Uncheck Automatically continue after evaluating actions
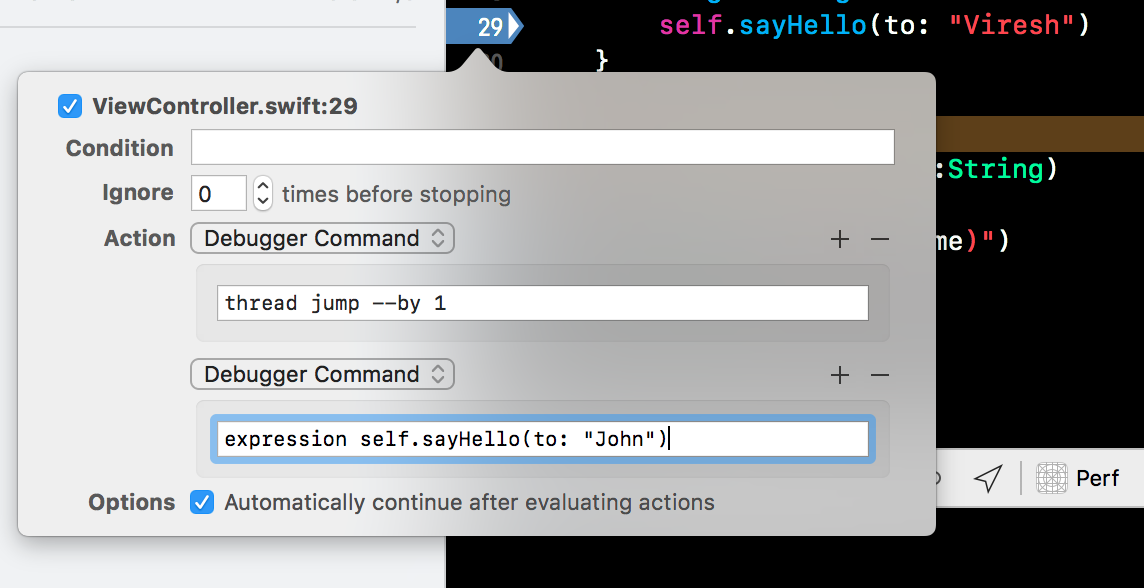This screenshot has height=588, width=1144. click(x=202, y=502)
